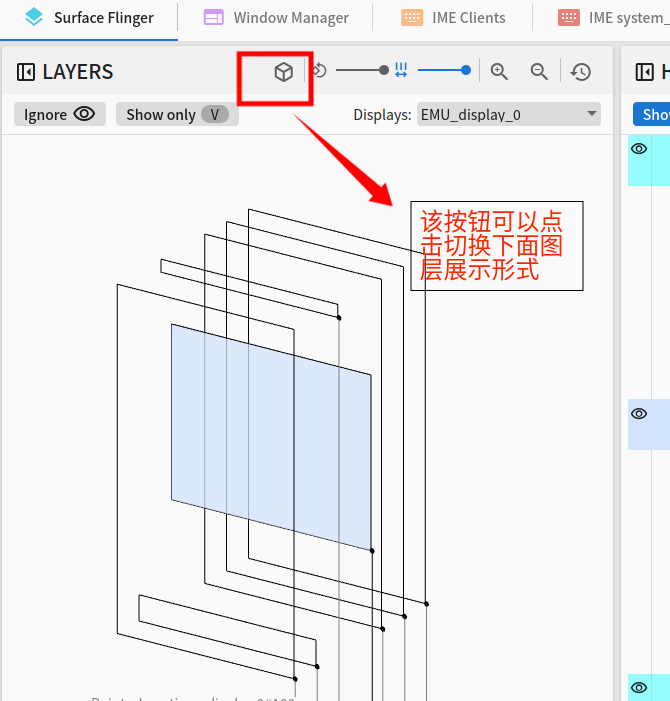The width and height of the screenshot is (670, 701).
Task: Open the IME system tab
Action: click(612, 18)
